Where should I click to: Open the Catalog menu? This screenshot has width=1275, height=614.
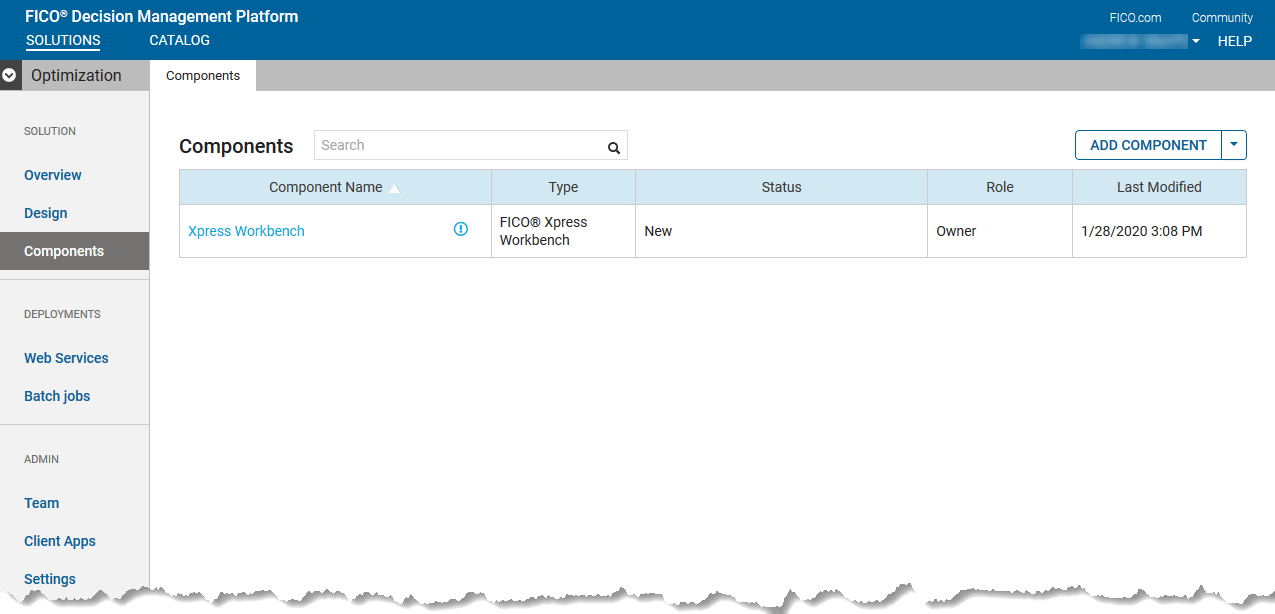(180, 41)
